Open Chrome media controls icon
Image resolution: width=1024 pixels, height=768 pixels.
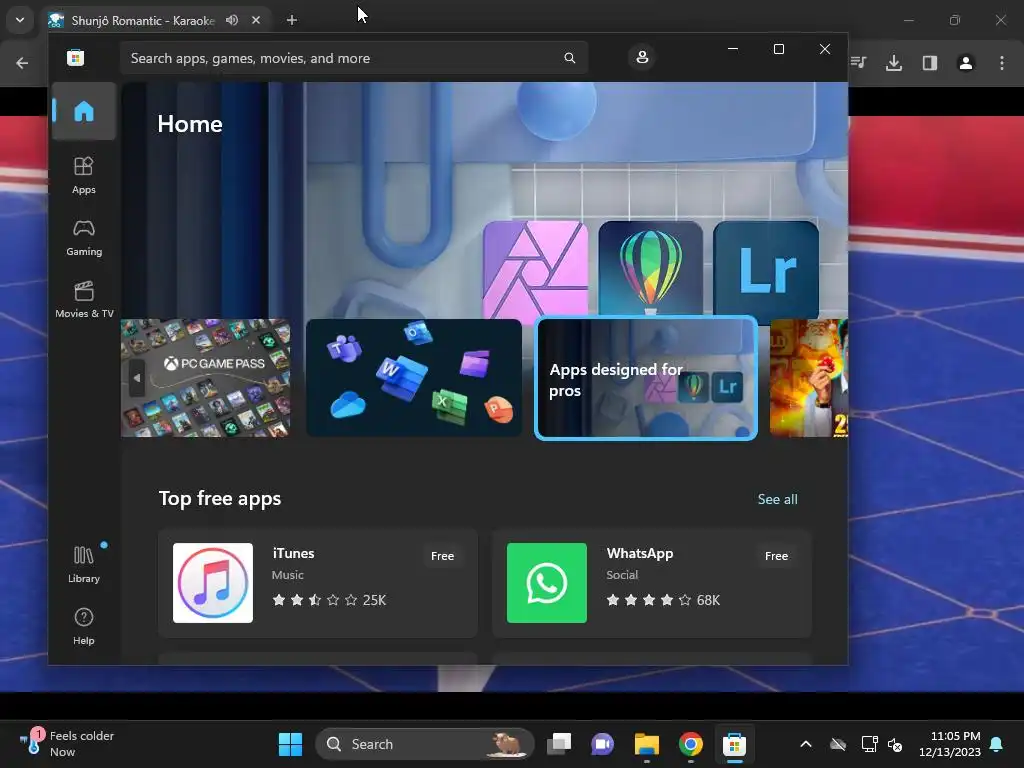858,63
